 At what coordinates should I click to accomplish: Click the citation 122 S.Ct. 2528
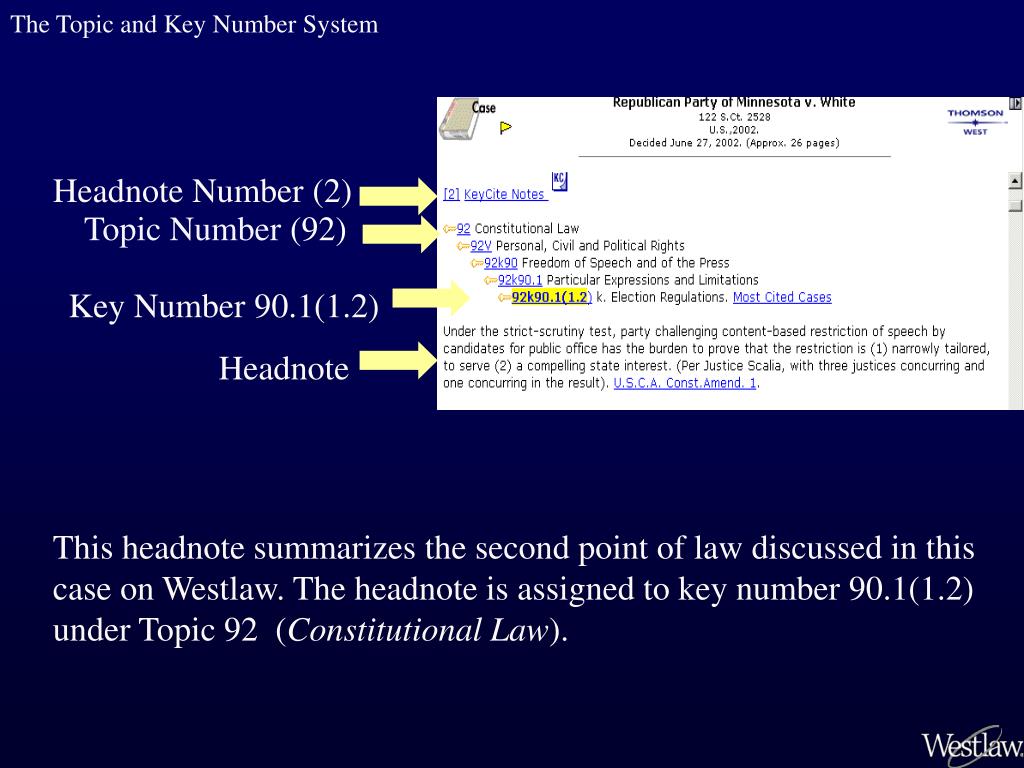pos(734,117)
